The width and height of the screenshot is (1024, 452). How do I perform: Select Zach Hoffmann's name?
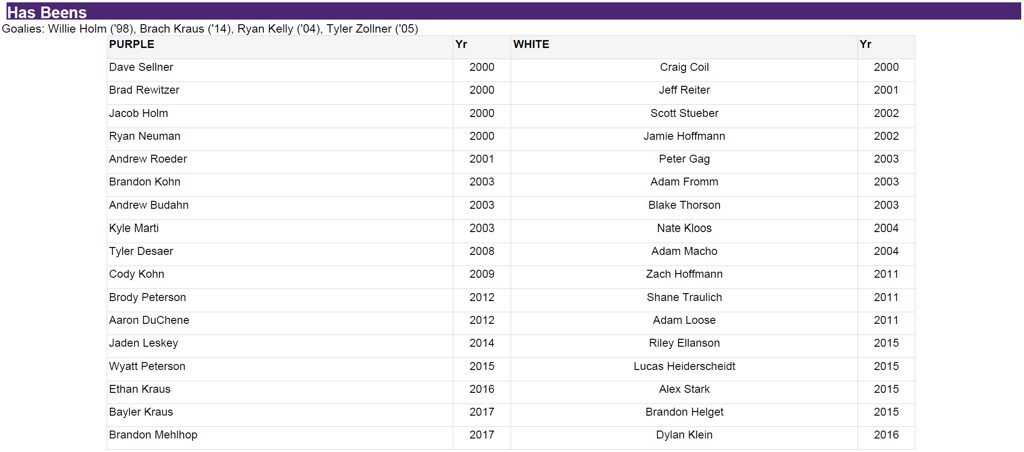684,275
